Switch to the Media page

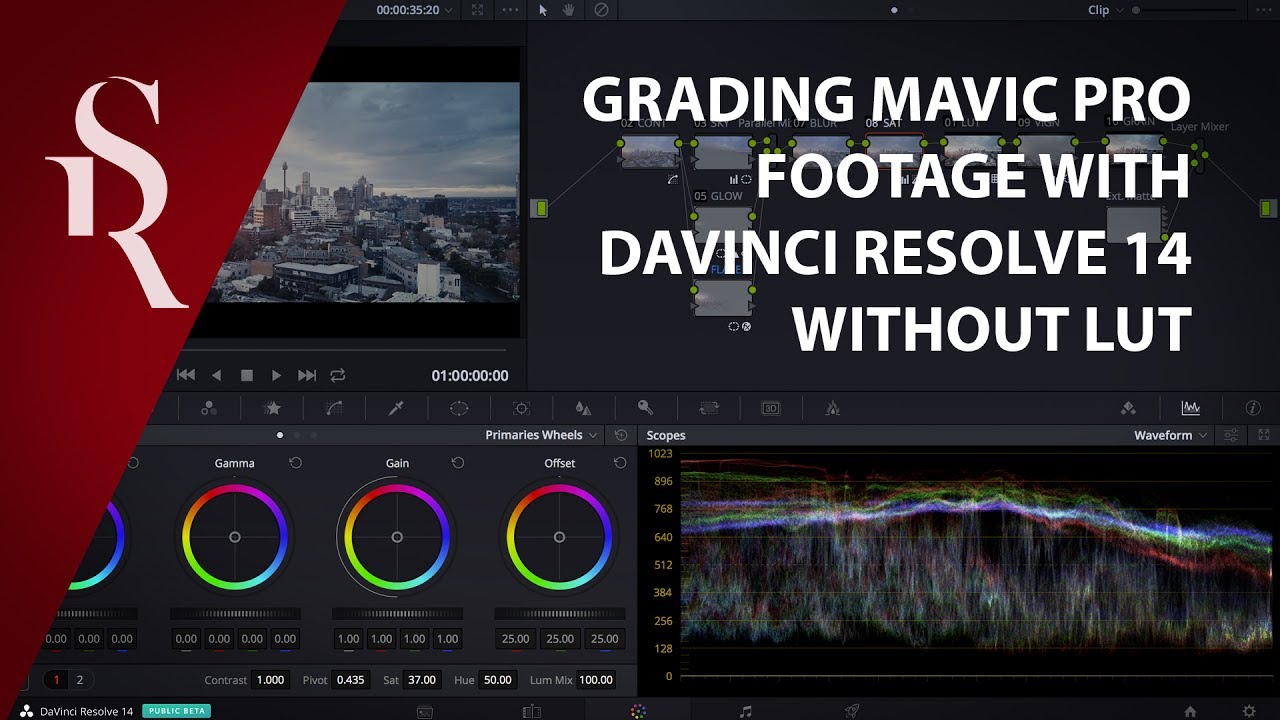[x=425, y=711]
